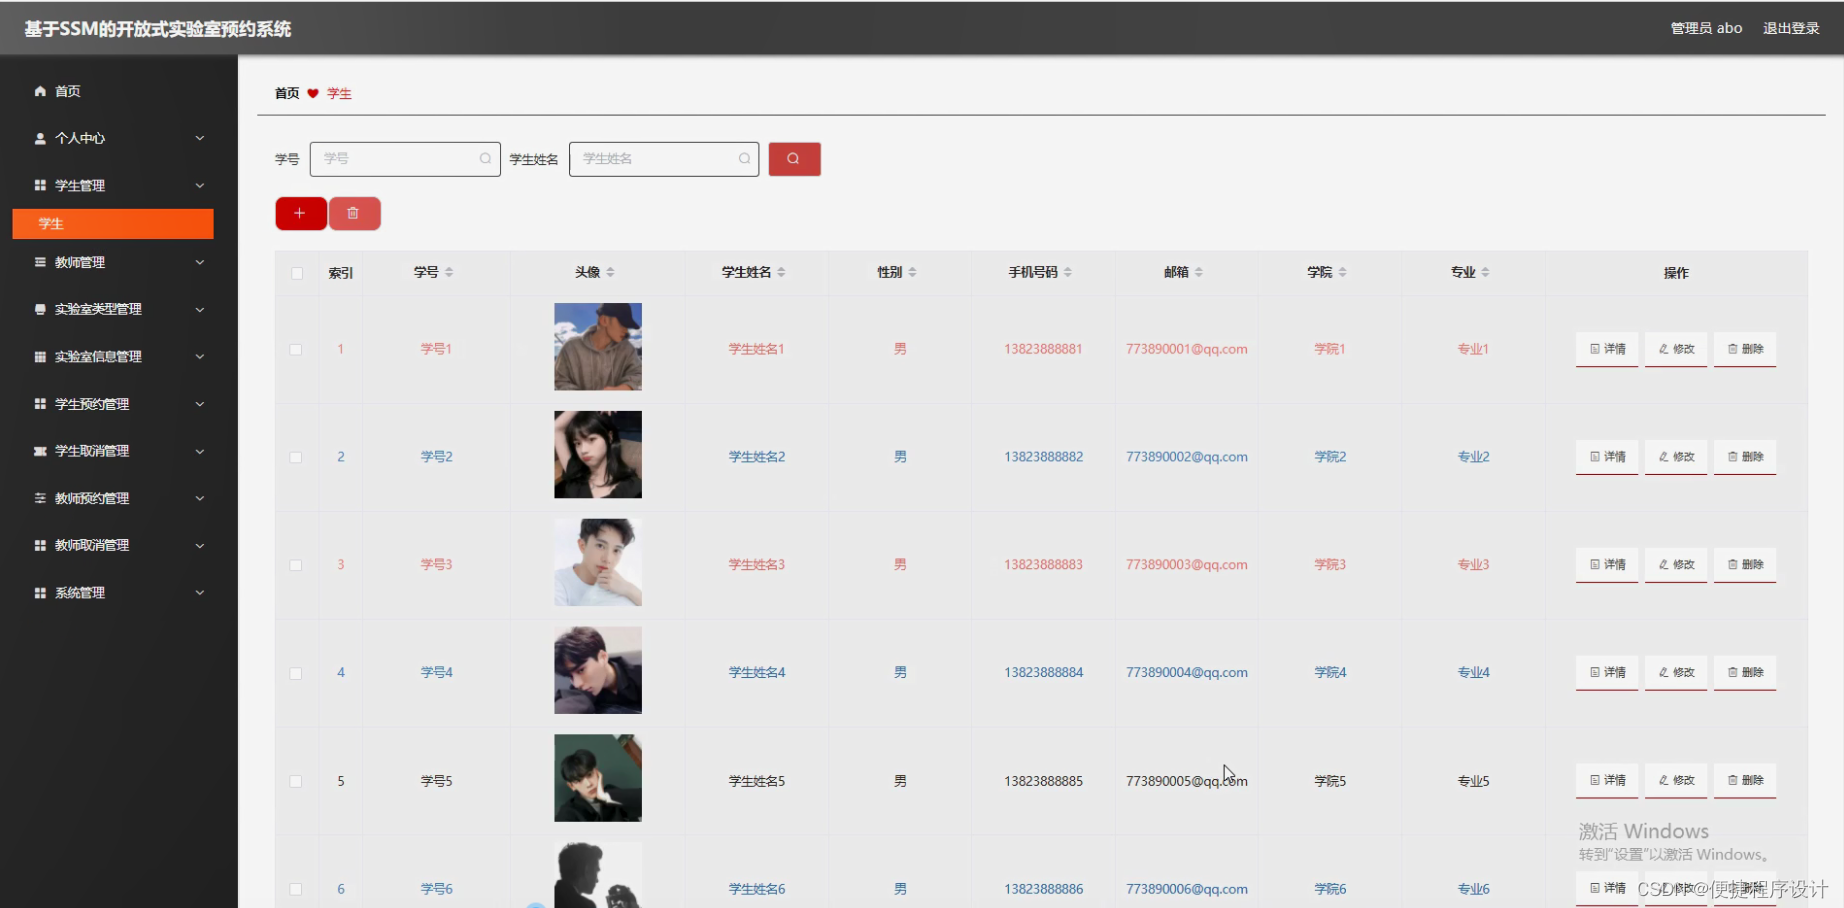Click magnifier icon inside 学号 search field
This screenshot has width=1844, height=908.
point(485,159)
